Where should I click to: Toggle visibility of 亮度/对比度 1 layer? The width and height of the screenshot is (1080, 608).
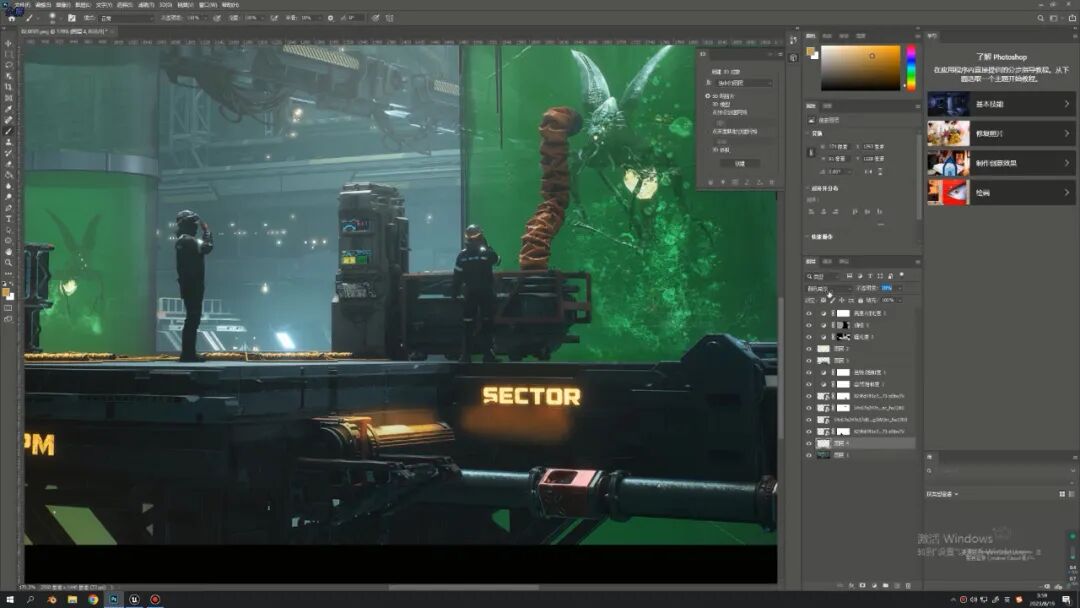pos(809,313)
